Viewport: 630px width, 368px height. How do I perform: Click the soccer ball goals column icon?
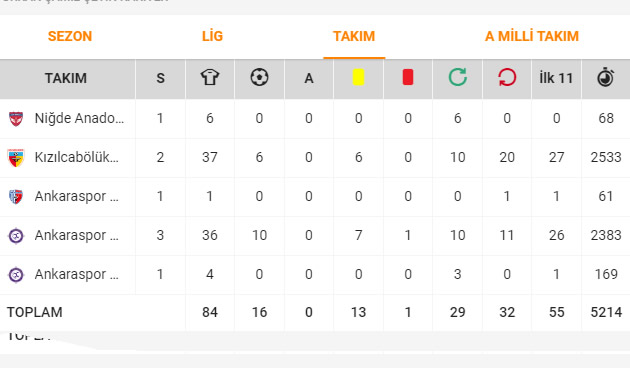coord(259,77)
